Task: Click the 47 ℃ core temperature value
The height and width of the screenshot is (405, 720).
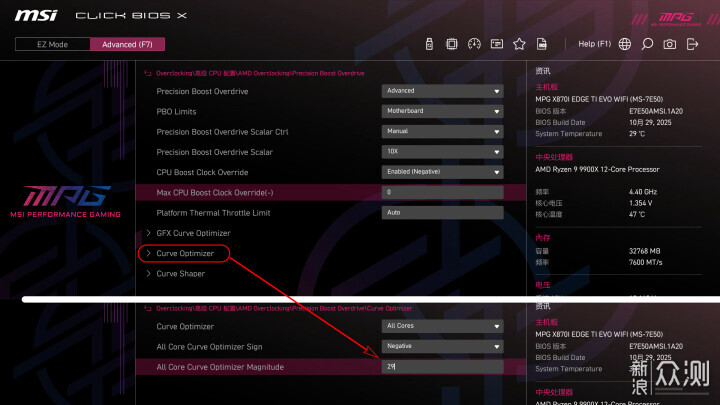Action: click(637, 214)
